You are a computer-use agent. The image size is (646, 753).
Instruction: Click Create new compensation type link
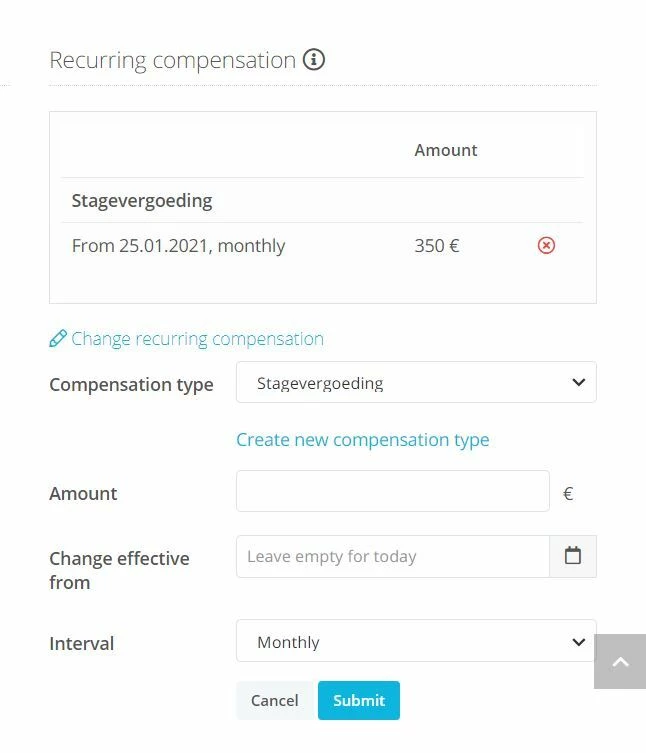pyautogui.click(x=363, y=440)
